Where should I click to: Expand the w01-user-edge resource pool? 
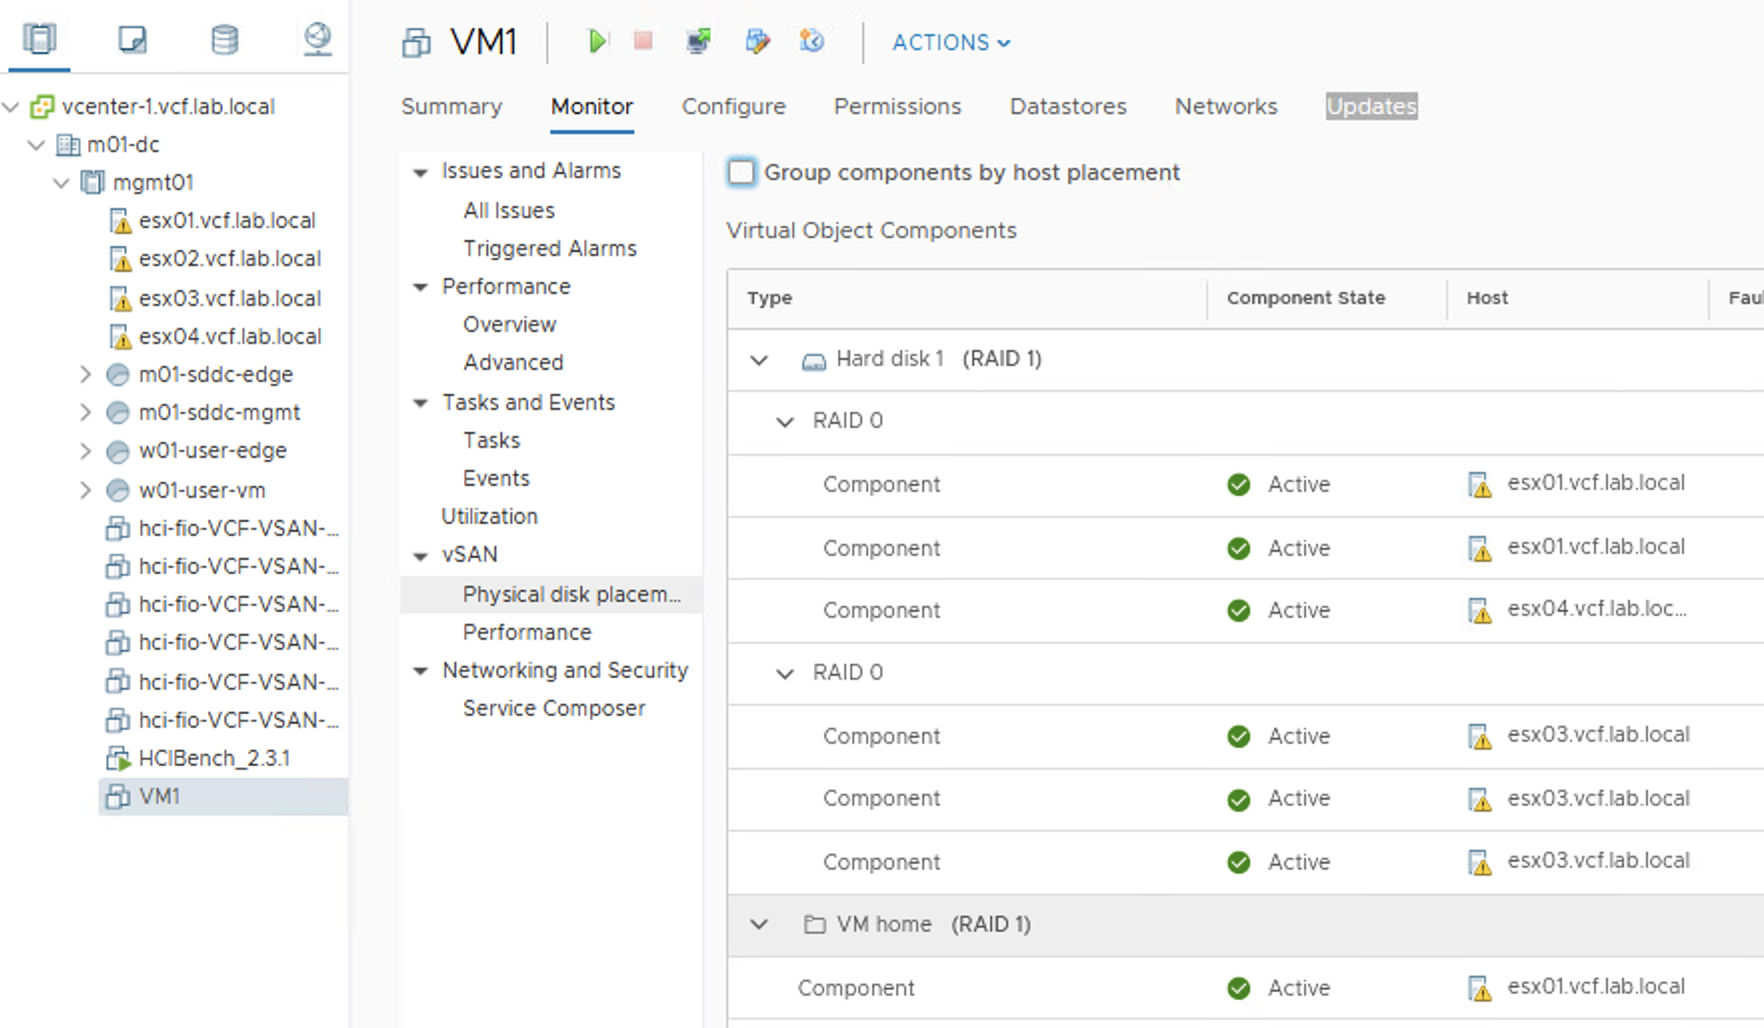click(x=86, y=451)
